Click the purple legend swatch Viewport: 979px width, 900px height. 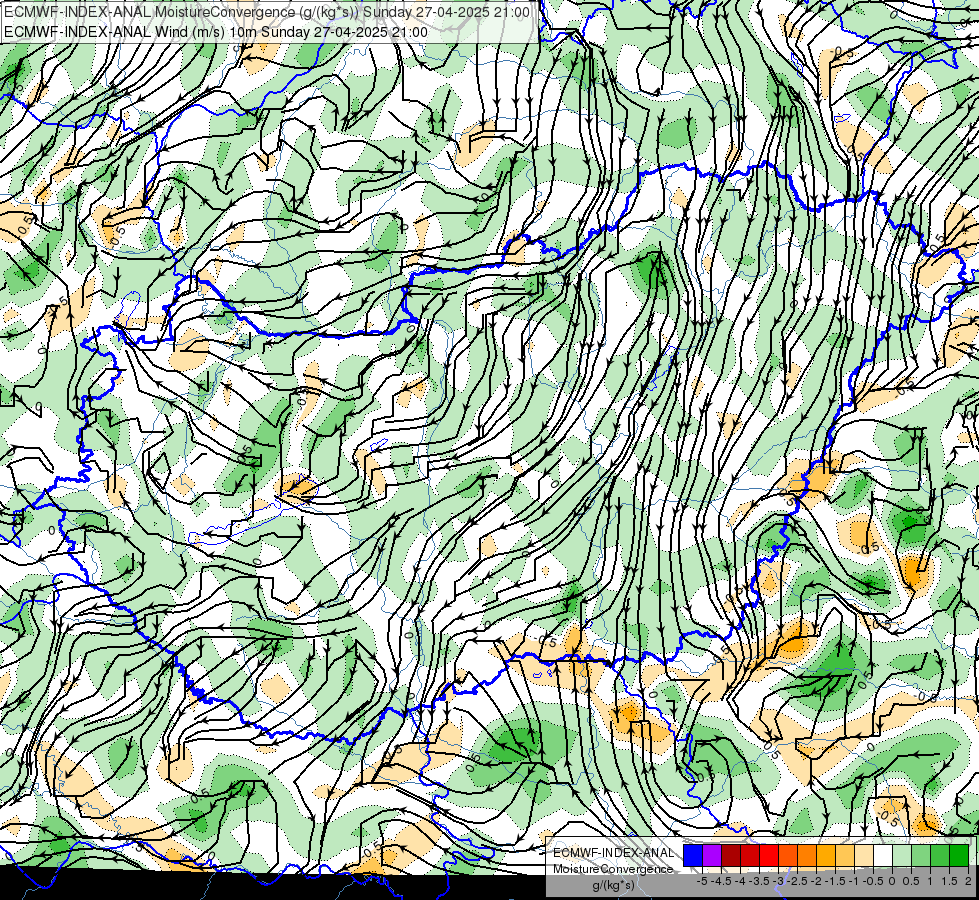[x=712, y=856]
